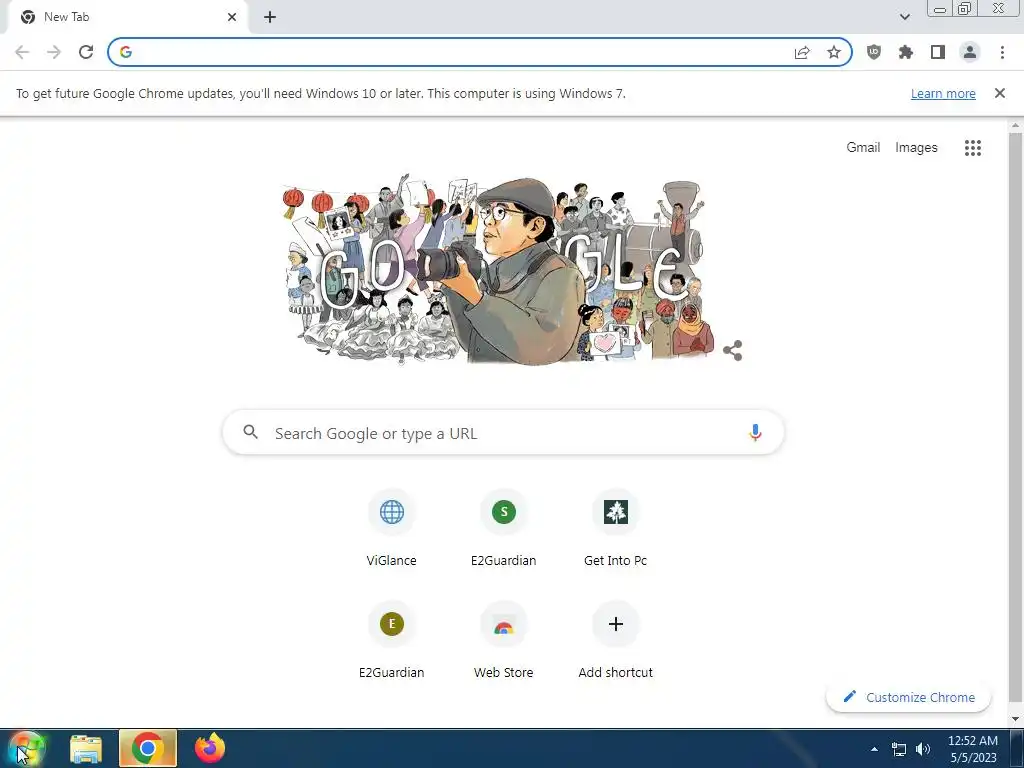Open the Get Into Pc shortcut
Viewport: 1024px width, 768px height.
[x=615, y=530]
